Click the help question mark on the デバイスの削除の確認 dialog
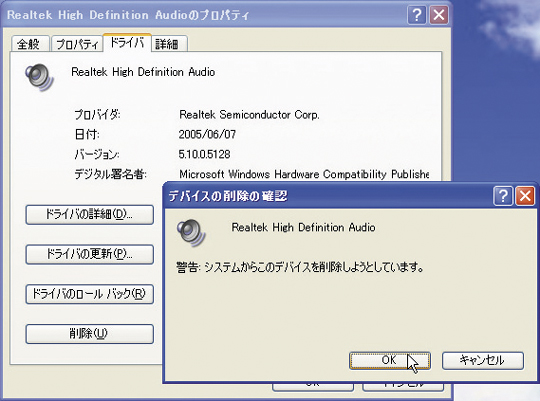This screenshot has width=540, height=401. [503, 196]
